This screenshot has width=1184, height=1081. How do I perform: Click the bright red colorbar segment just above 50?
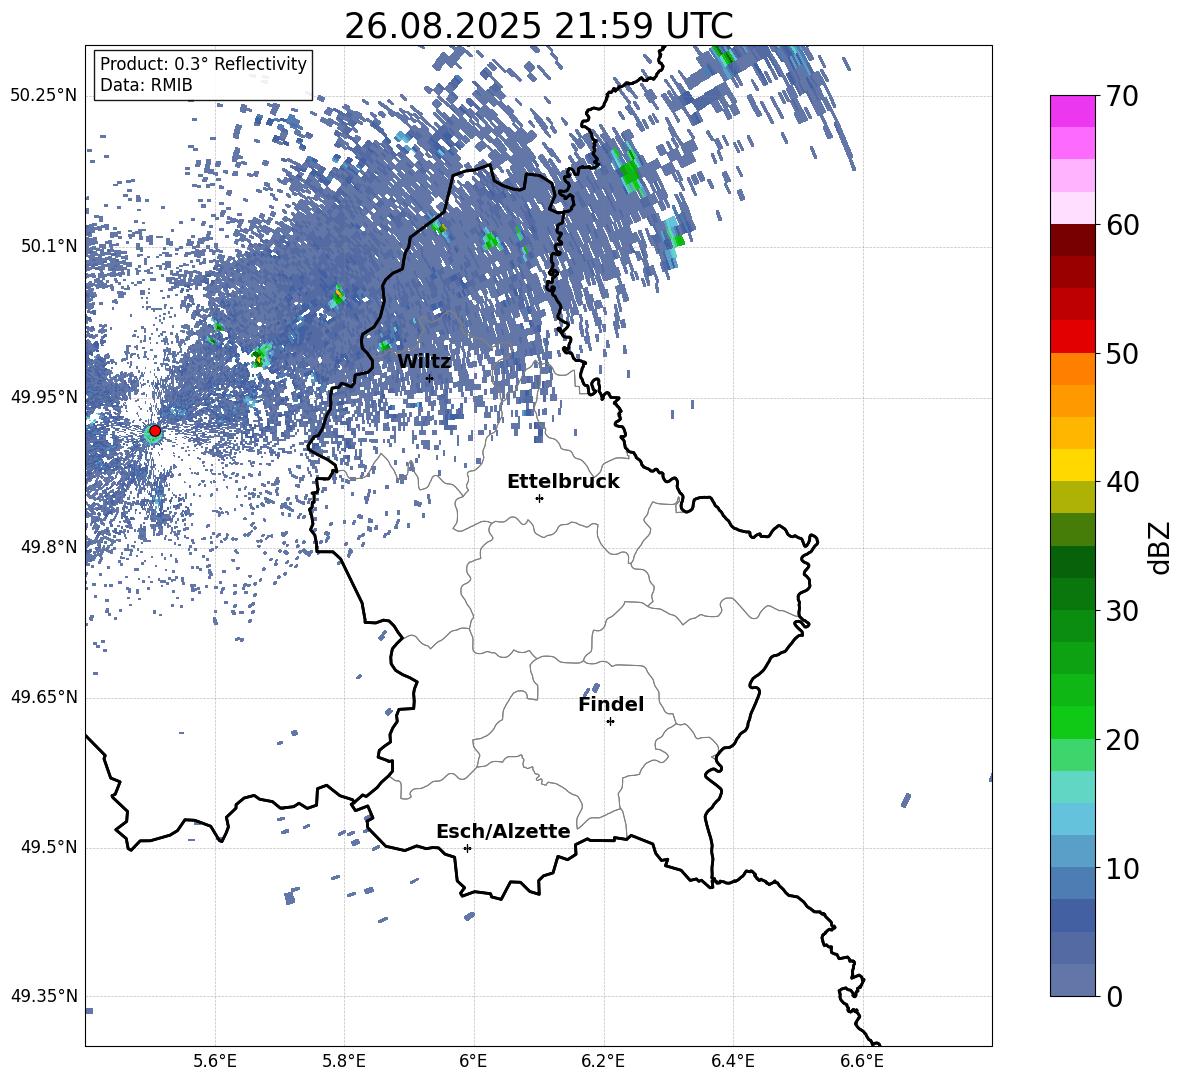pos(1073,337)
